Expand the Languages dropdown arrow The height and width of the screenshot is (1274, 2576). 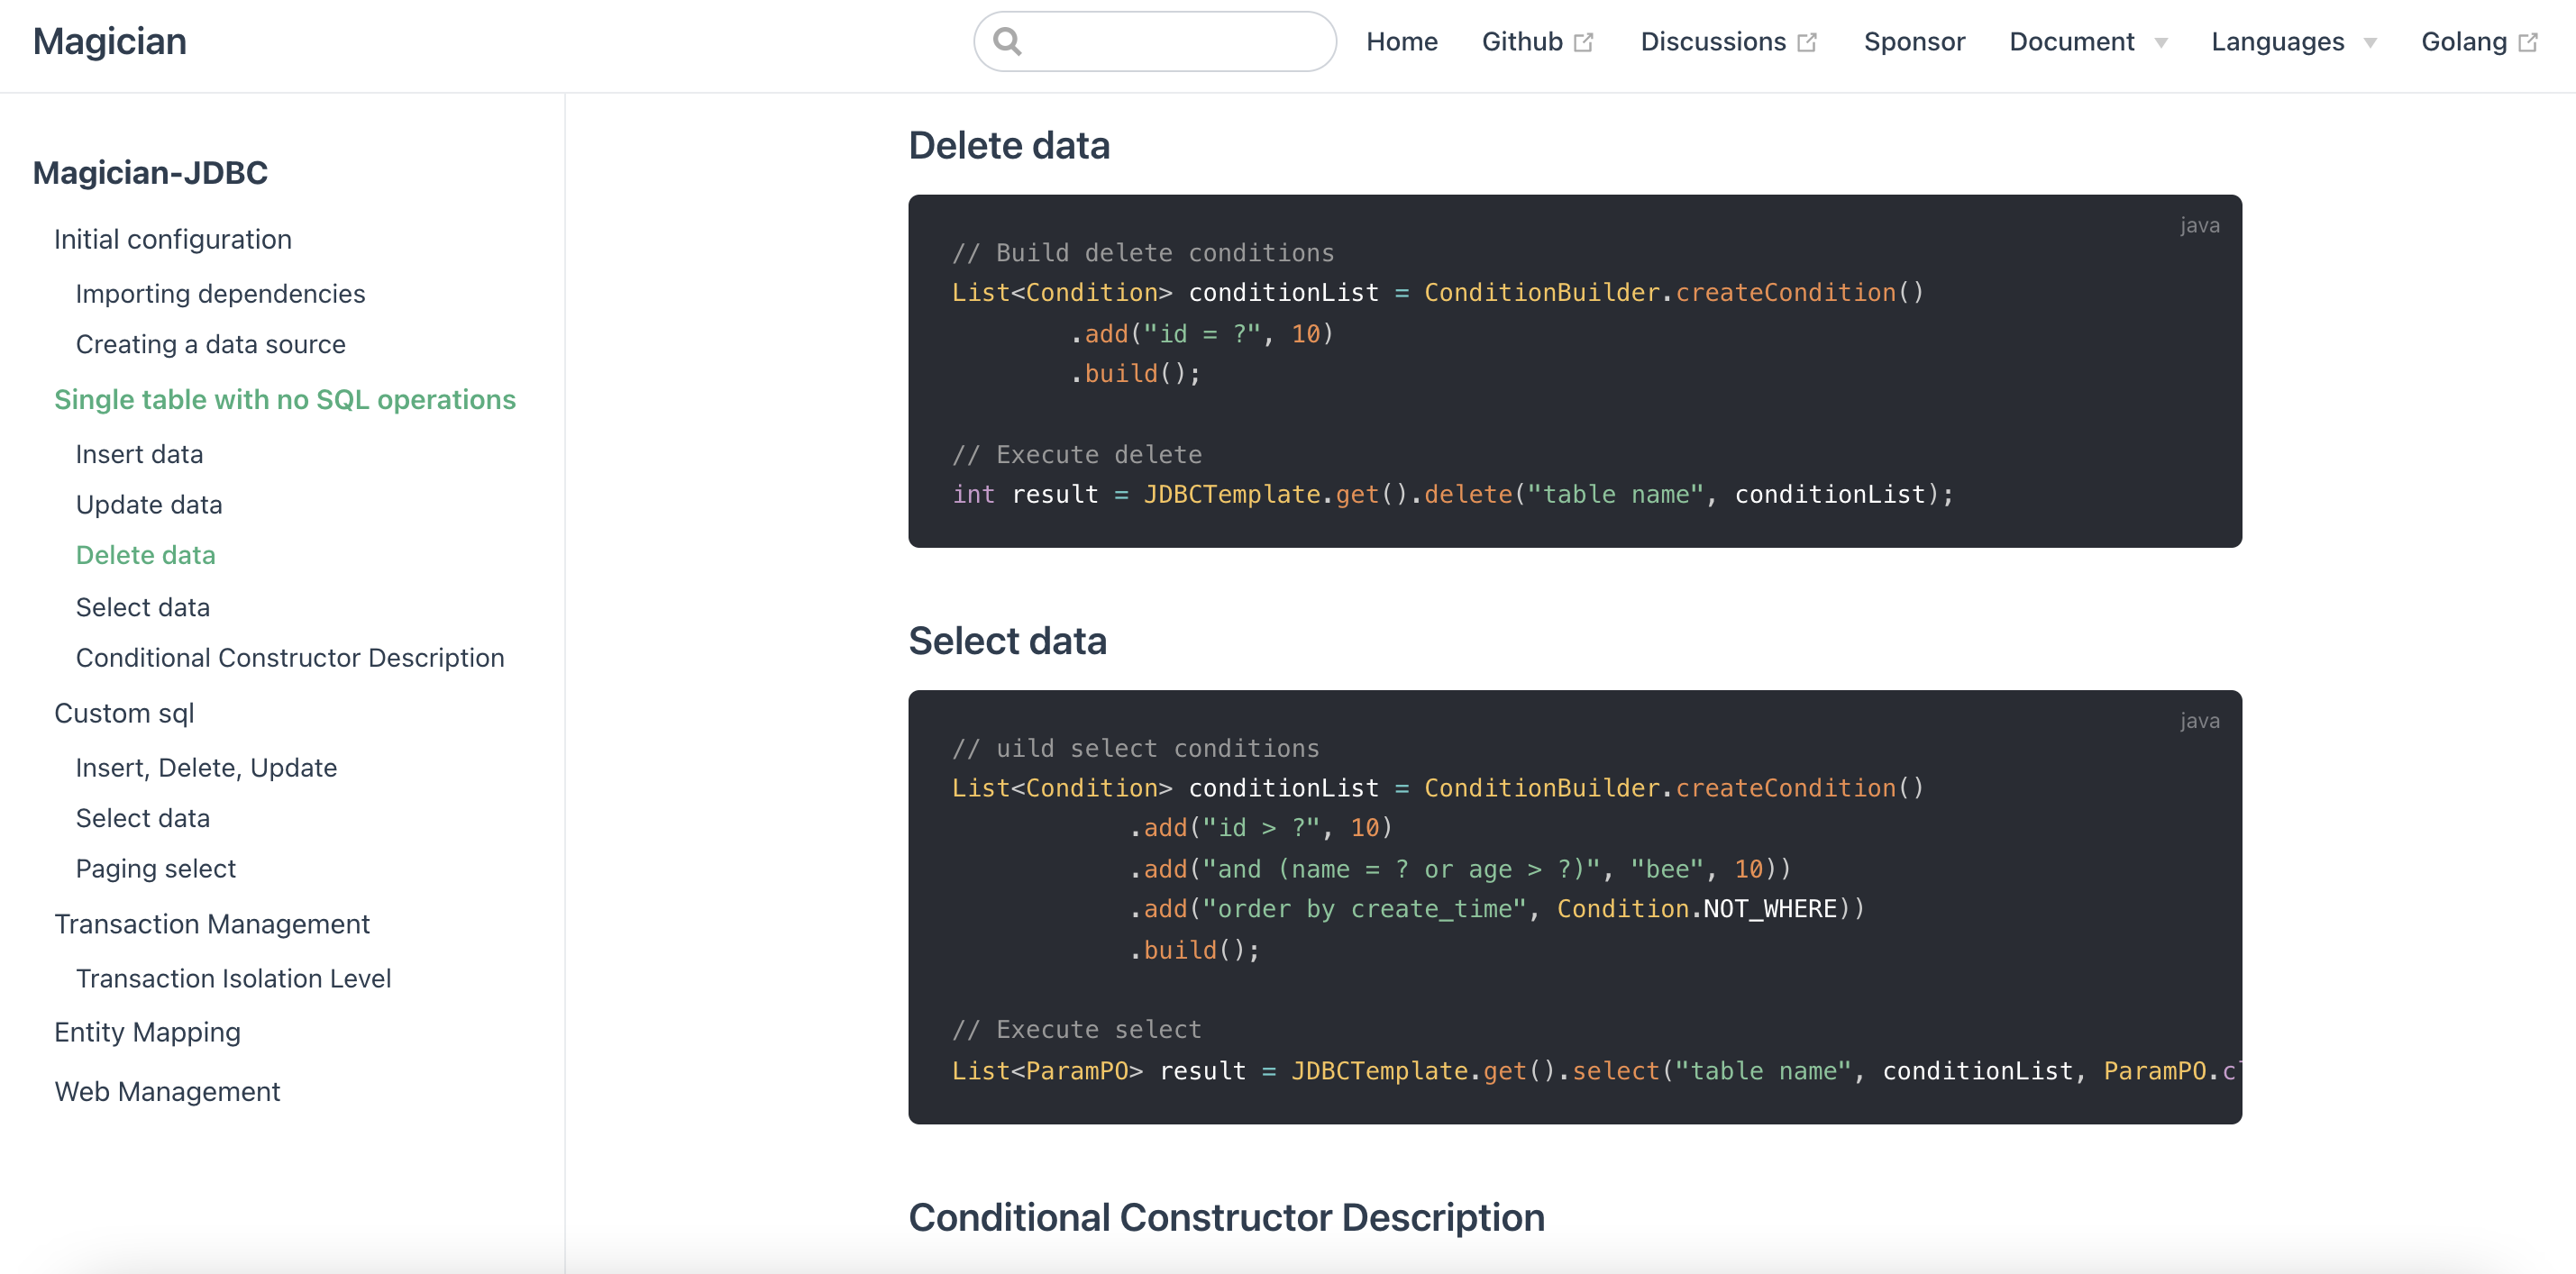tap(2370, 43)
